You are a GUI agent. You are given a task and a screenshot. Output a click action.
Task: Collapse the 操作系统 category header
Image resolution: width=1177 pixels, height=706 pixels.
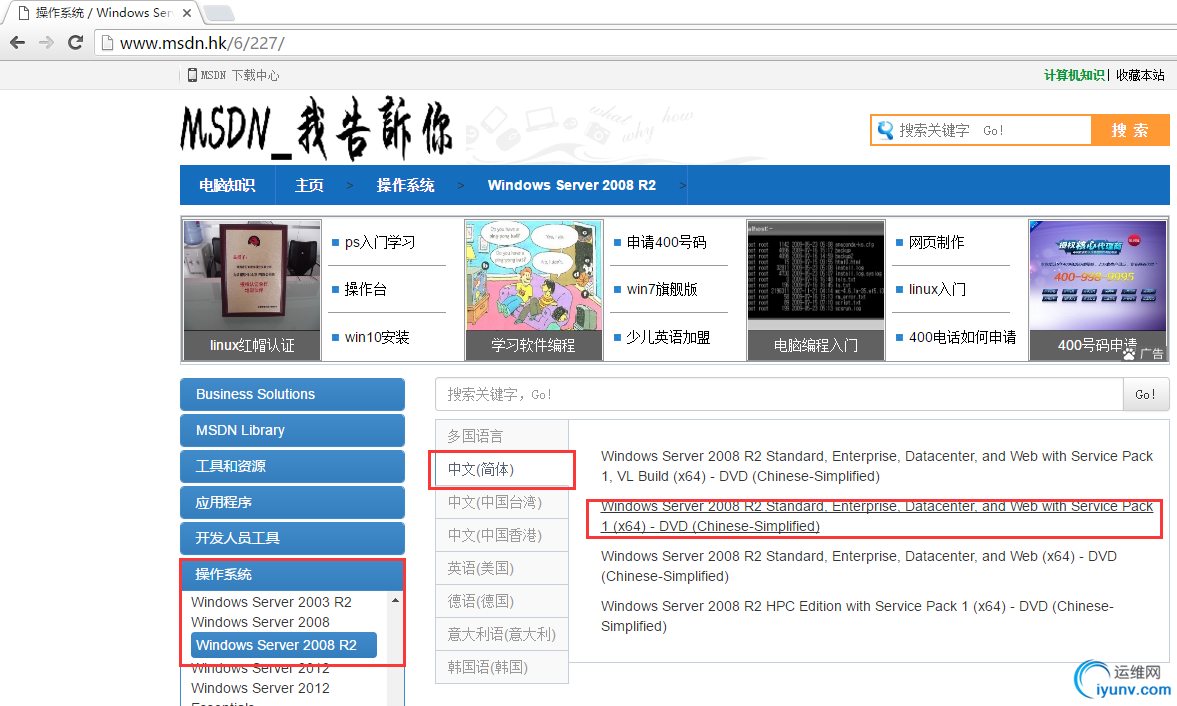293,574
